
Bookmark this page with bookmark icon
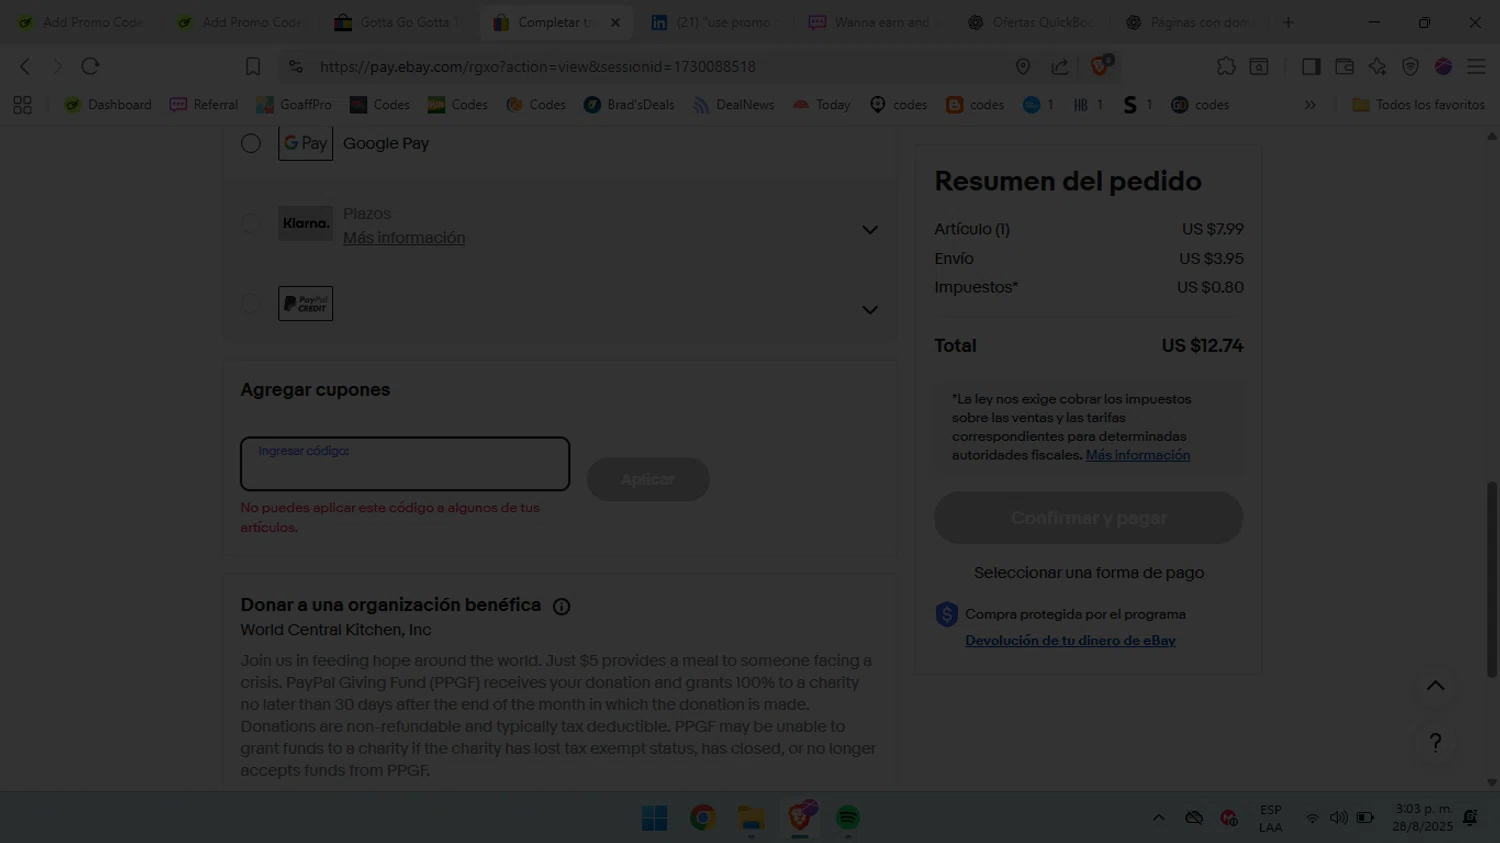tap(253, 66)
